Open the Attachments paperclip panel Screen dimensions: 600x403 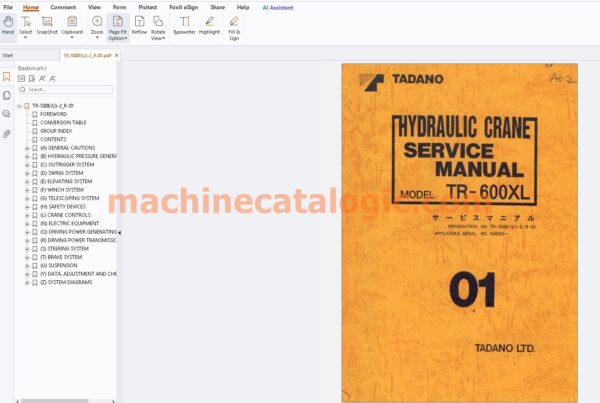pyautogui.click(x=7, y=134)
